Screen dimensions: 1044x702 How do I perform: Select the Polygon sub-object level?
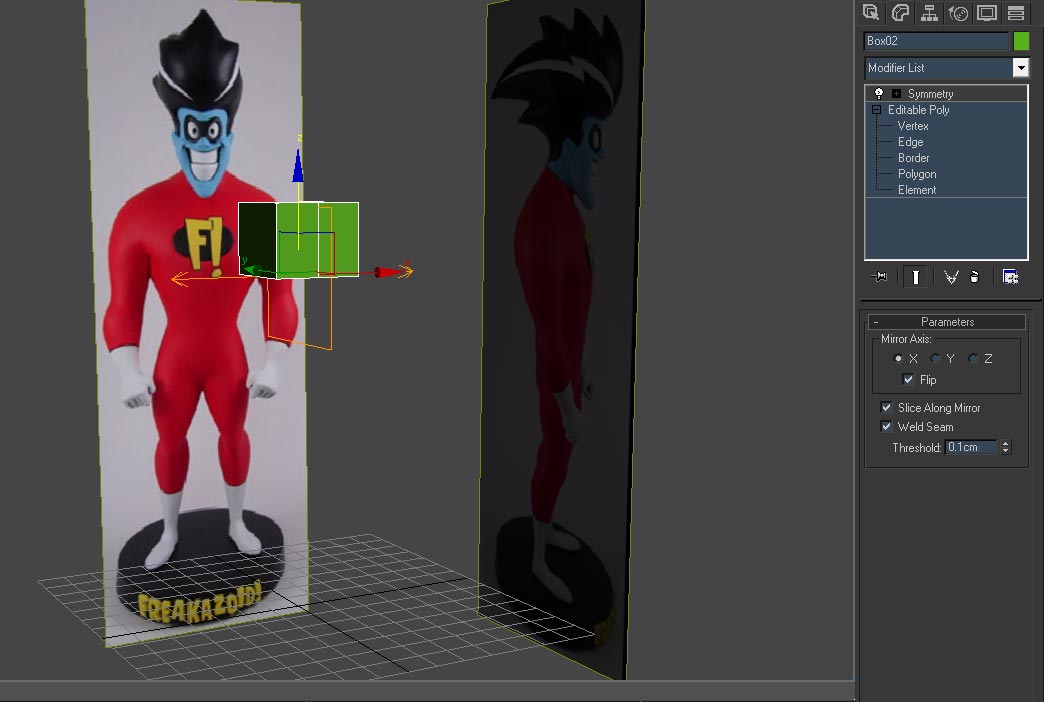tap(917, 174)
